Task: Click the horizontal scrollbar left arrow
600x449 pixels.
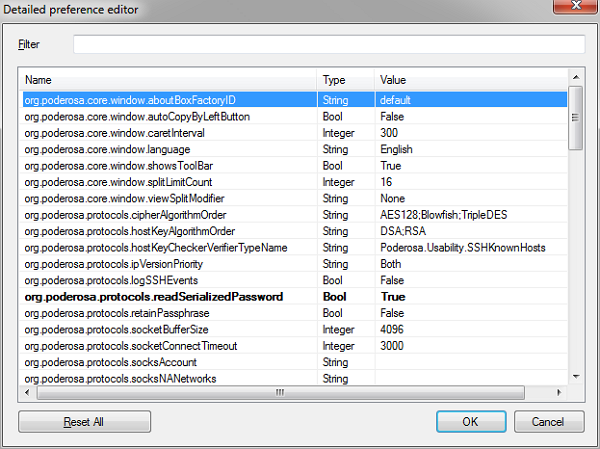Action: (x=27, y=392)
